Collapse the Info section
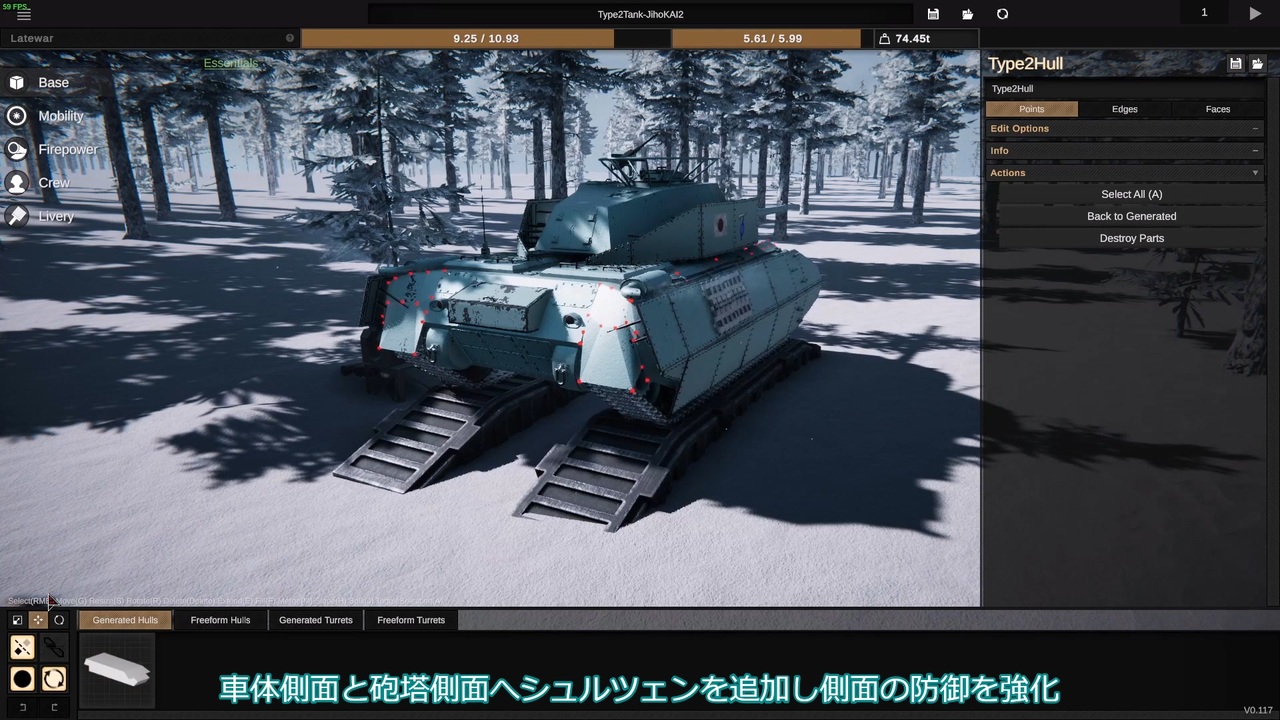The height and width of the screenshot is (720, 1280). coord(1255,150)
